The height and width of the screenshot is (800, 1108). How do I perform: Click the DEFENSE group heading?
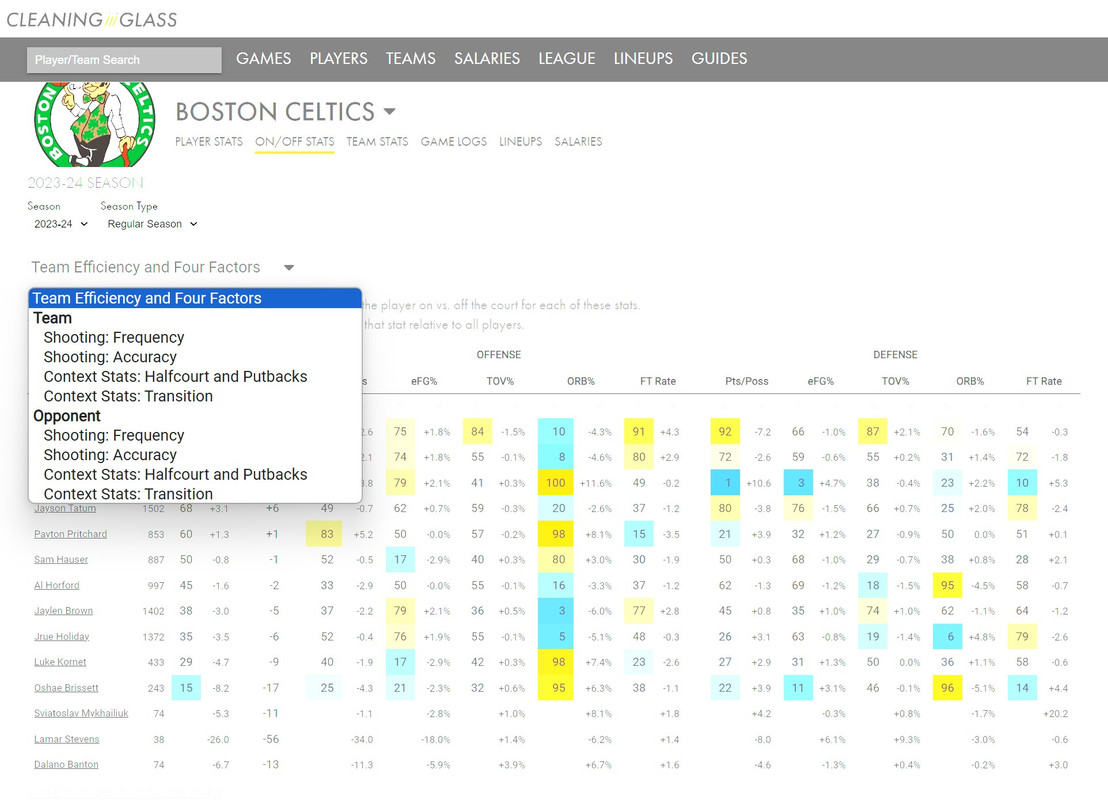[895, 355]
